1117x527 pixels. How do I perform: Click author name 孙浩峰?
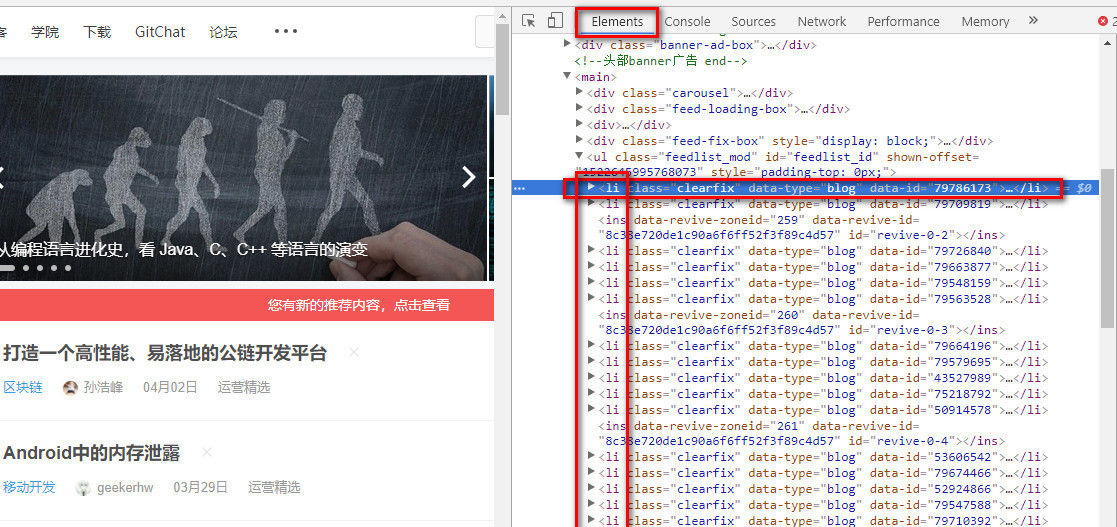(103, 387)
